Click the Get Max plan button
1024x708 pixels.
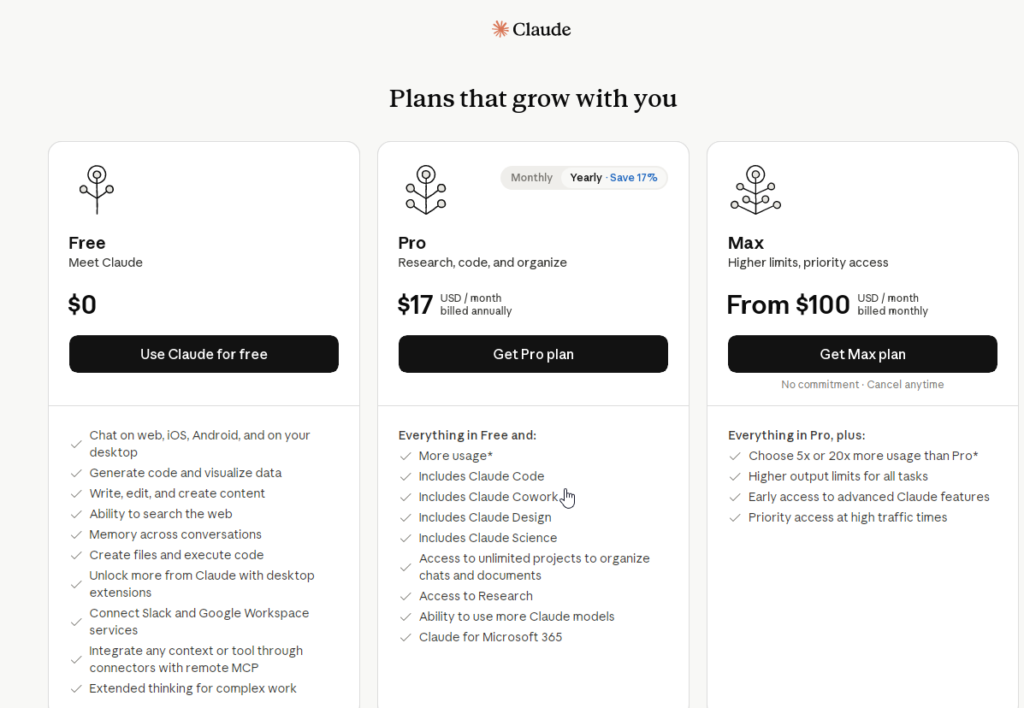862,354
